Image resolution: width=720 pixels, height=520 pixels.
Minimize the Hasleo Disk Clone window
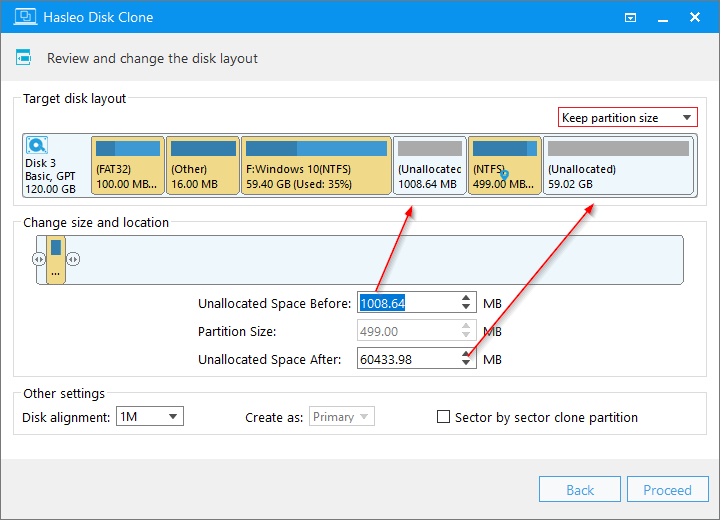tap(663, 18)
